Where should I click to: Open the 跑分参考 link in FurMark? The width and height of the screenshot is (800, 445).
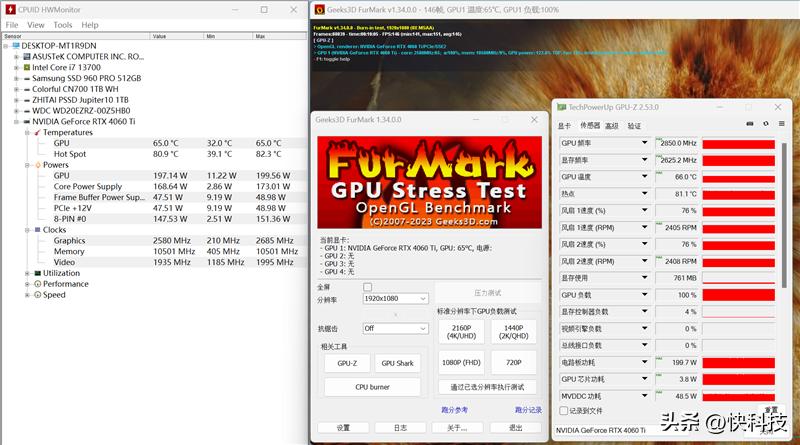coord(455,410)
